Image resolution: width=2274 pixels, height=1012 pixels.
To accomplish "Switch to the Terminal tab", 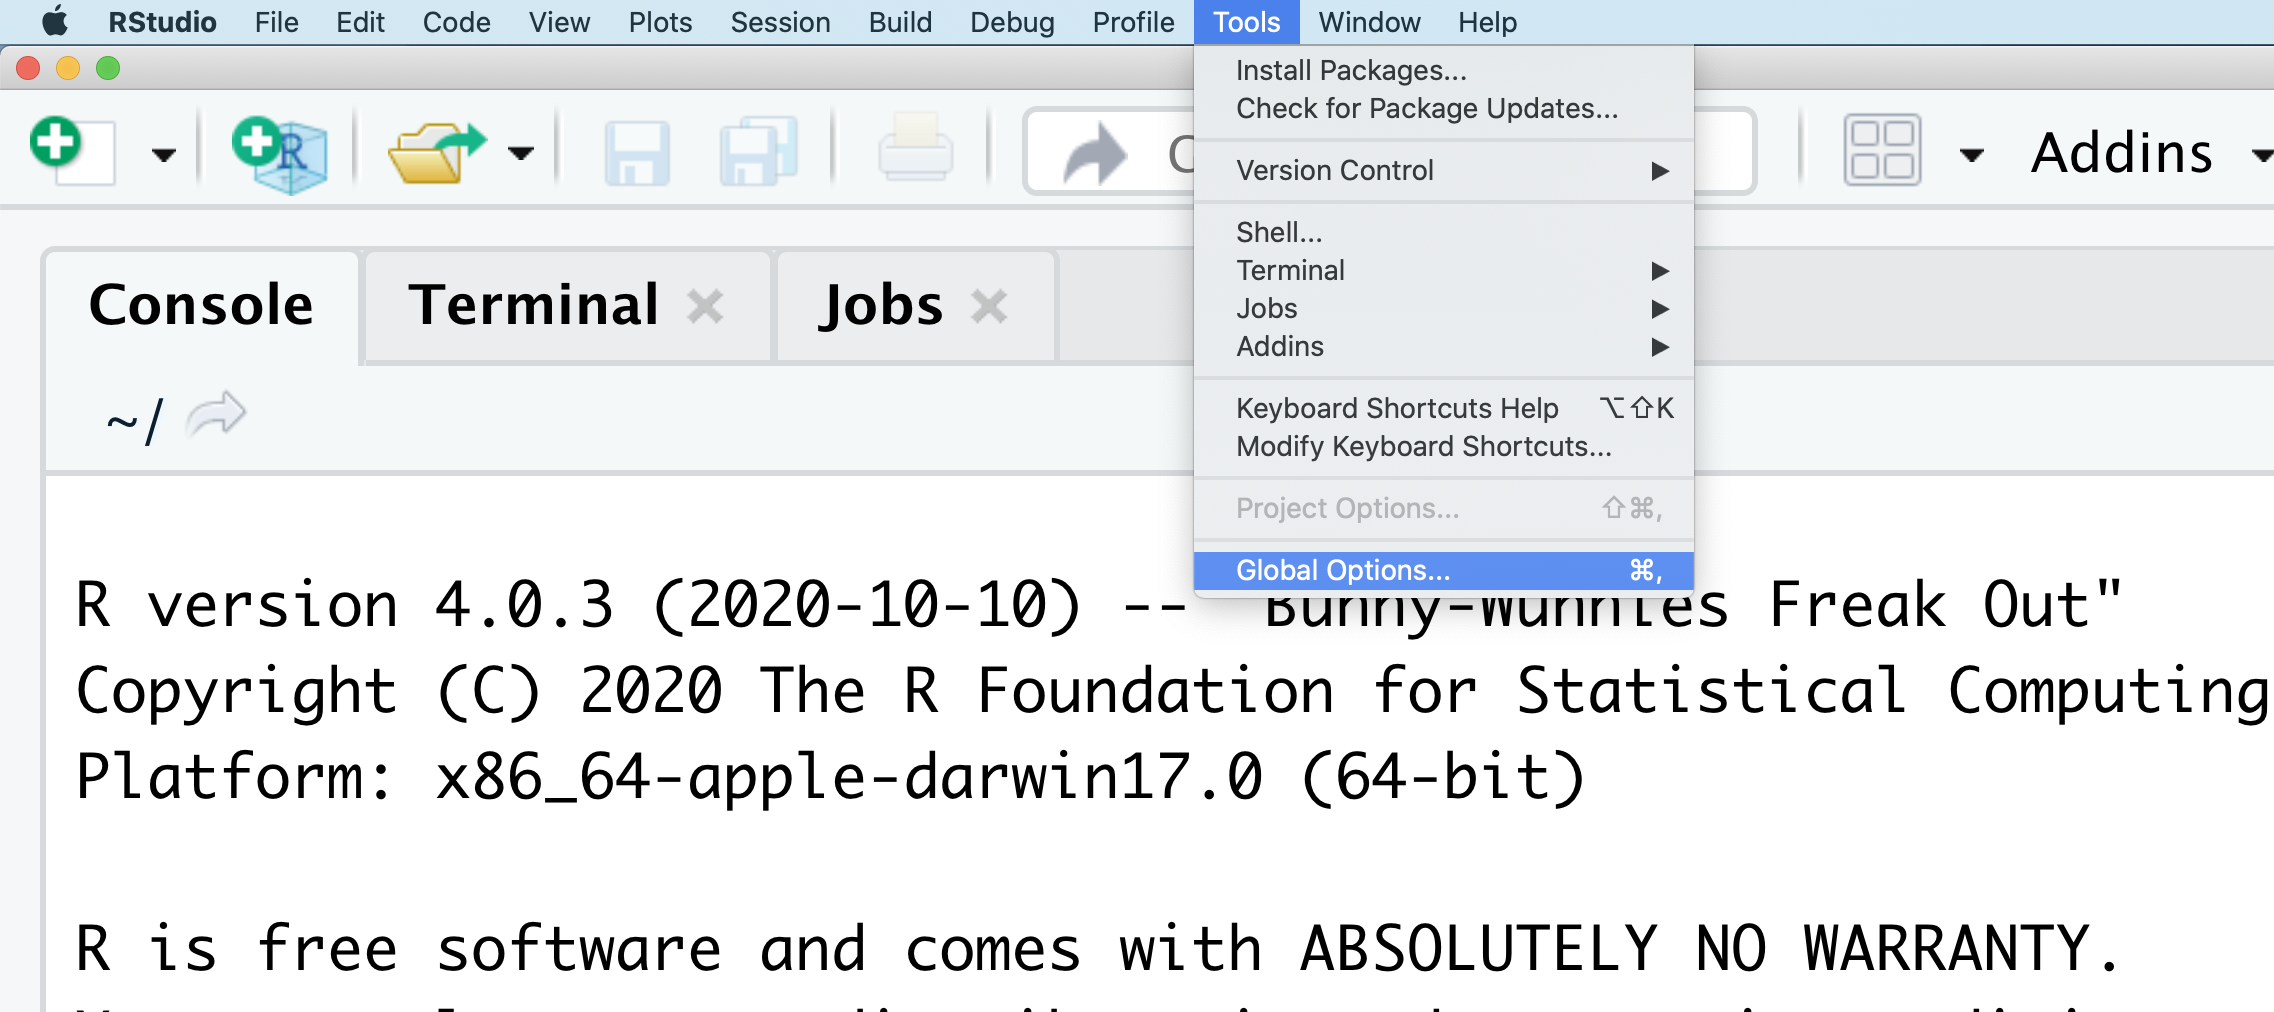I will click(534, 305).
